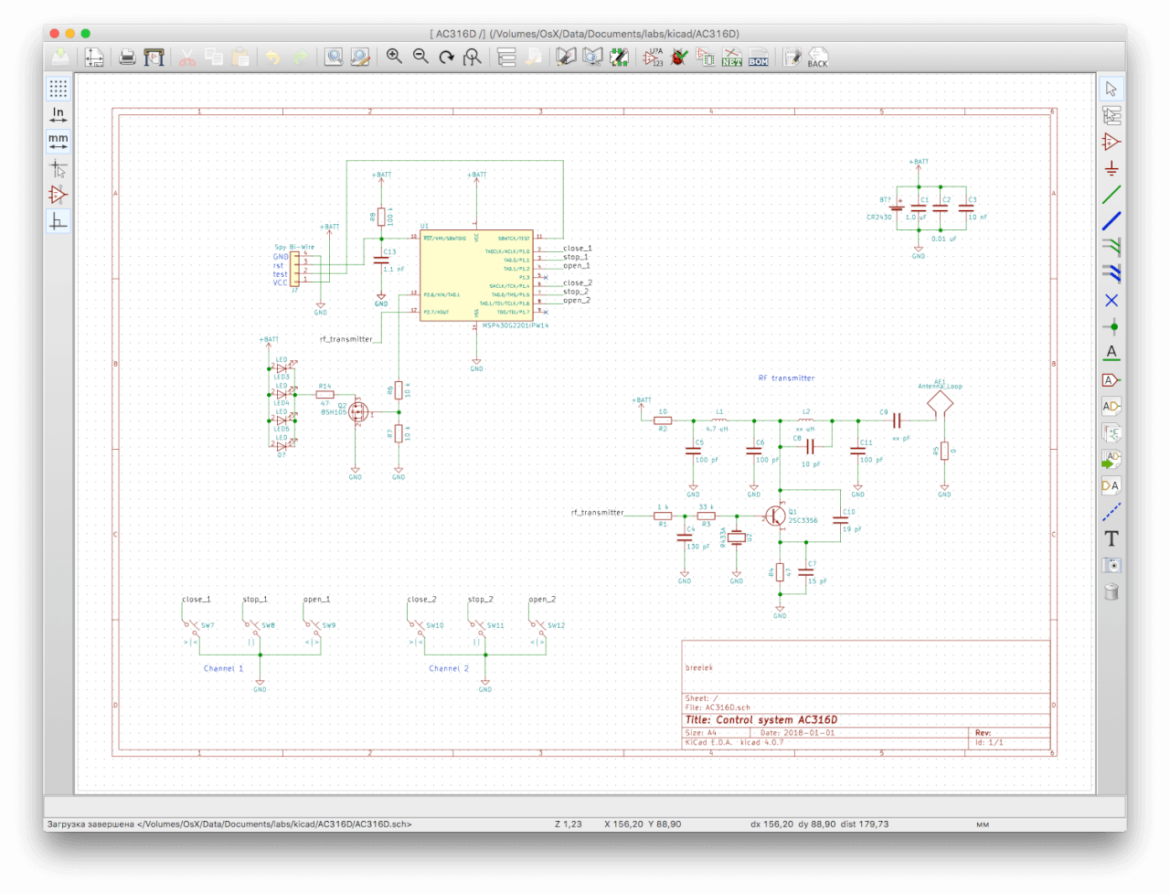This screenshot has height=894, width=1170.
Task: Select the bus to bus entry tool
Action: [1111, 274]
